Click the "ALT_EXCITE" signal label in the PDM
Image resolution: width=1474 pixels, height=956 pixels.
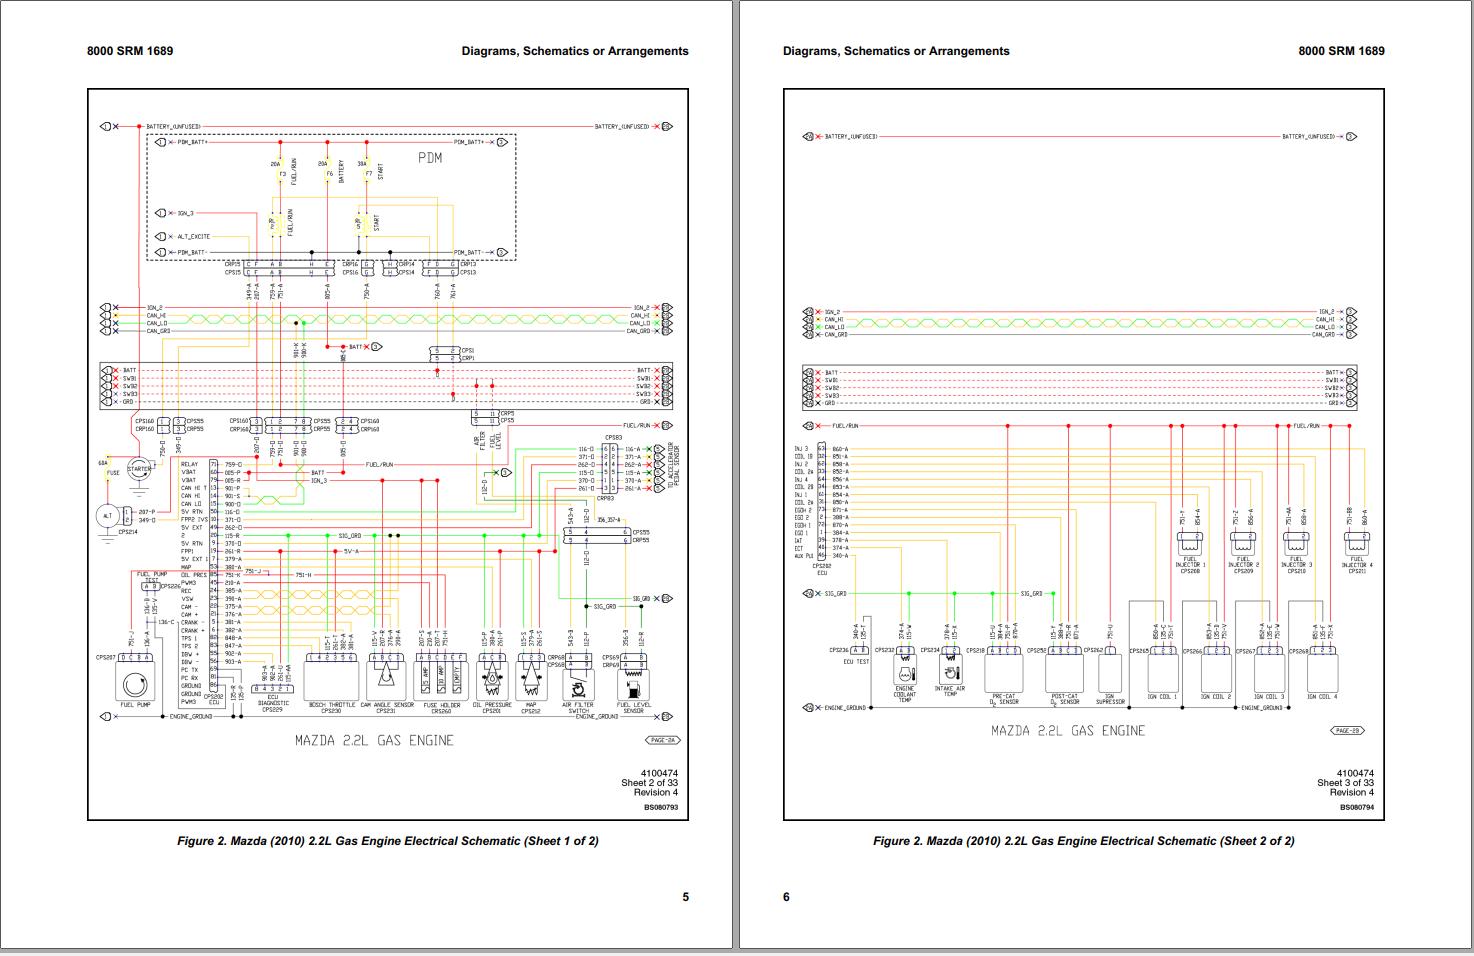194,237
